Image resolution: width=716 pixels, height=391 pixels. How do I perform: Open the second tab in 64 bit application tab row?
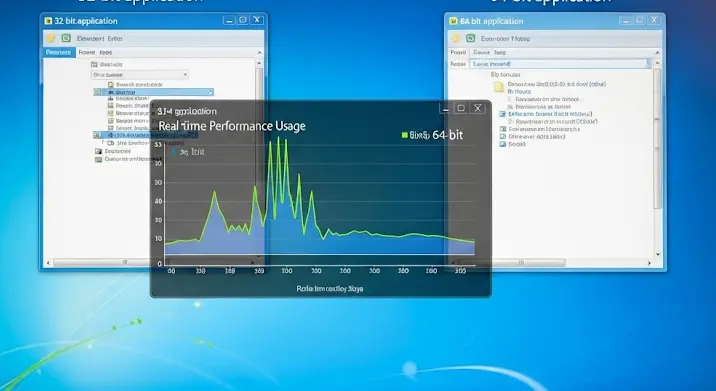coord(482,53)
